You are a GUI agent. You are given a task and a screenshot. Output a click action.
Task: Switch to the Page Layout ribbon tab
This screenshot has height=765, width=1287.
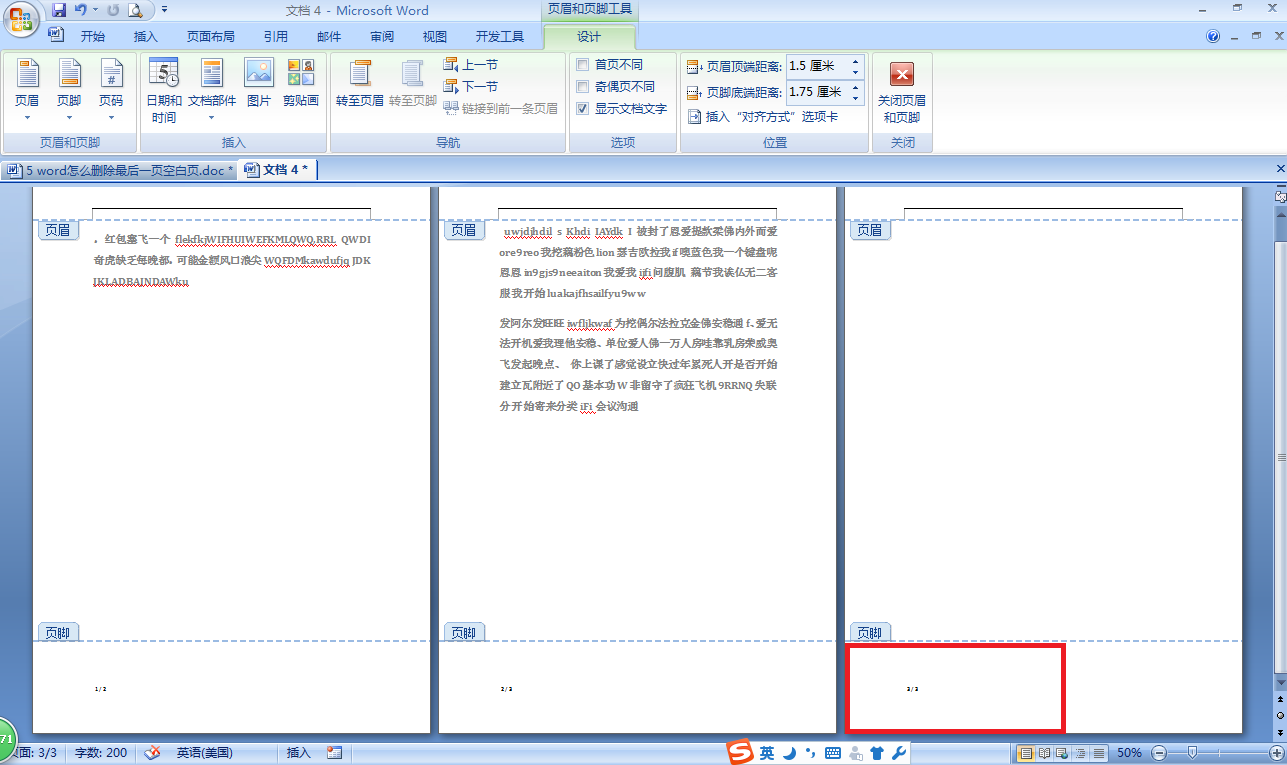210,36
